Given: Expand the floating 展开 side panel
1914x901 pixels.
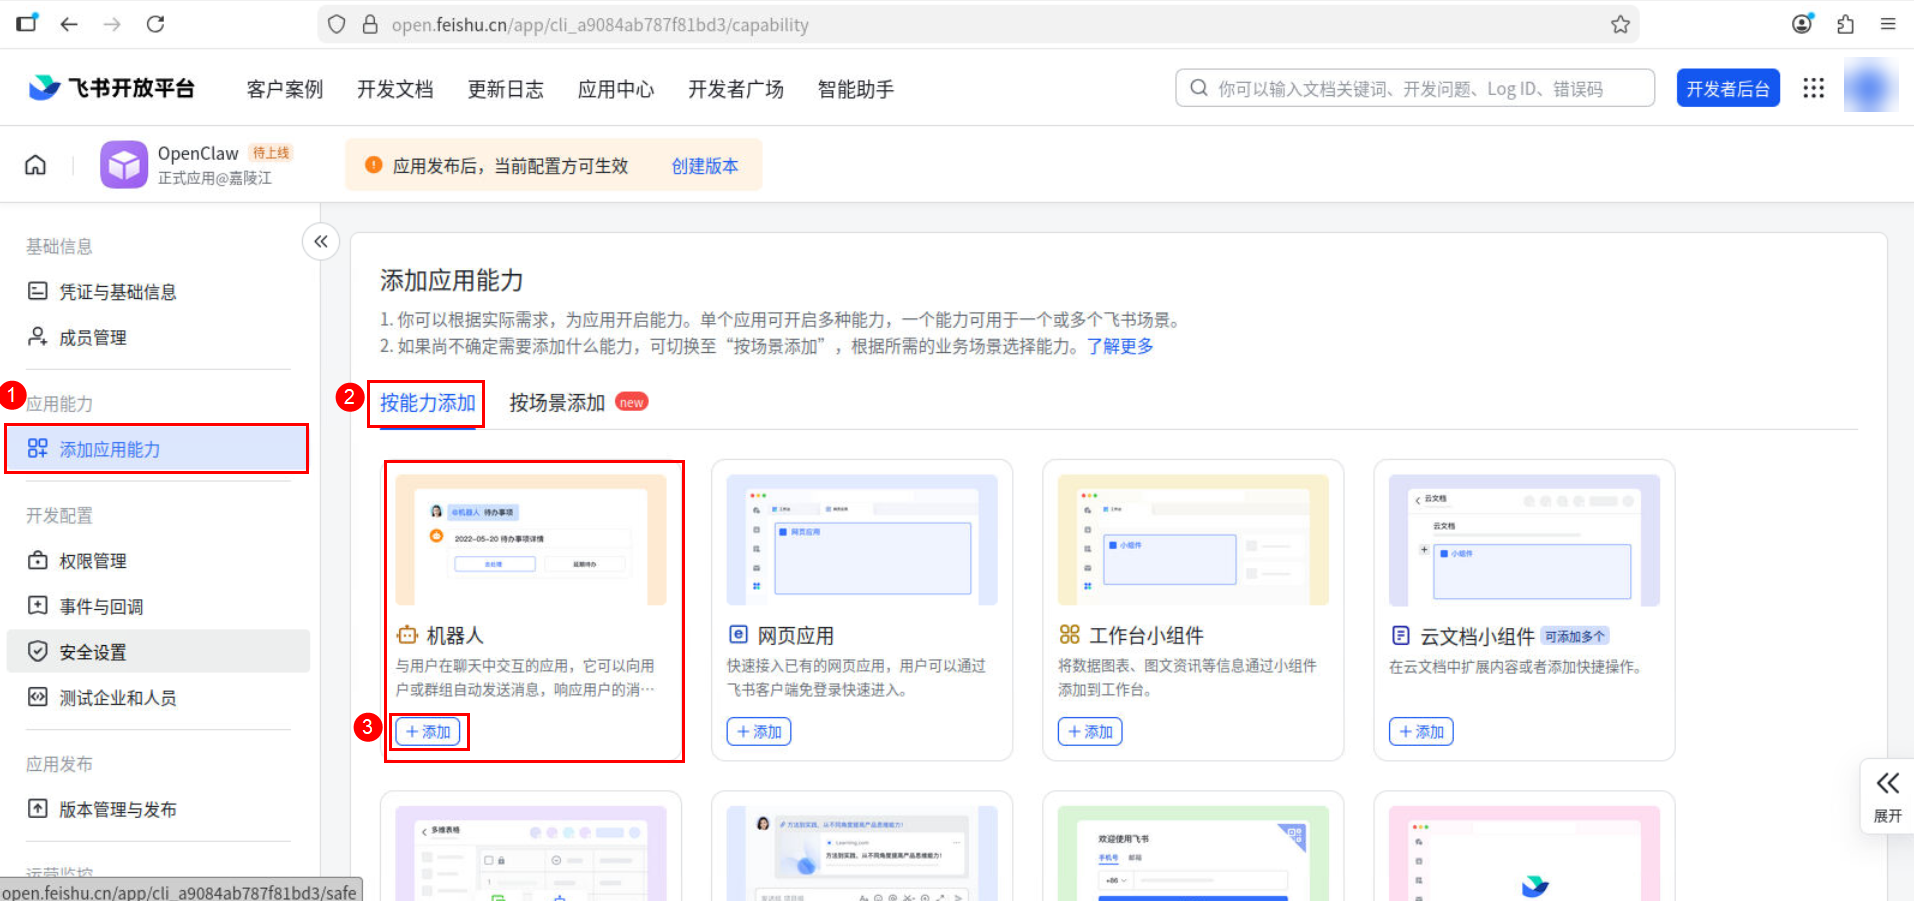Looking at the screenshot, I should click(1887, 798).
